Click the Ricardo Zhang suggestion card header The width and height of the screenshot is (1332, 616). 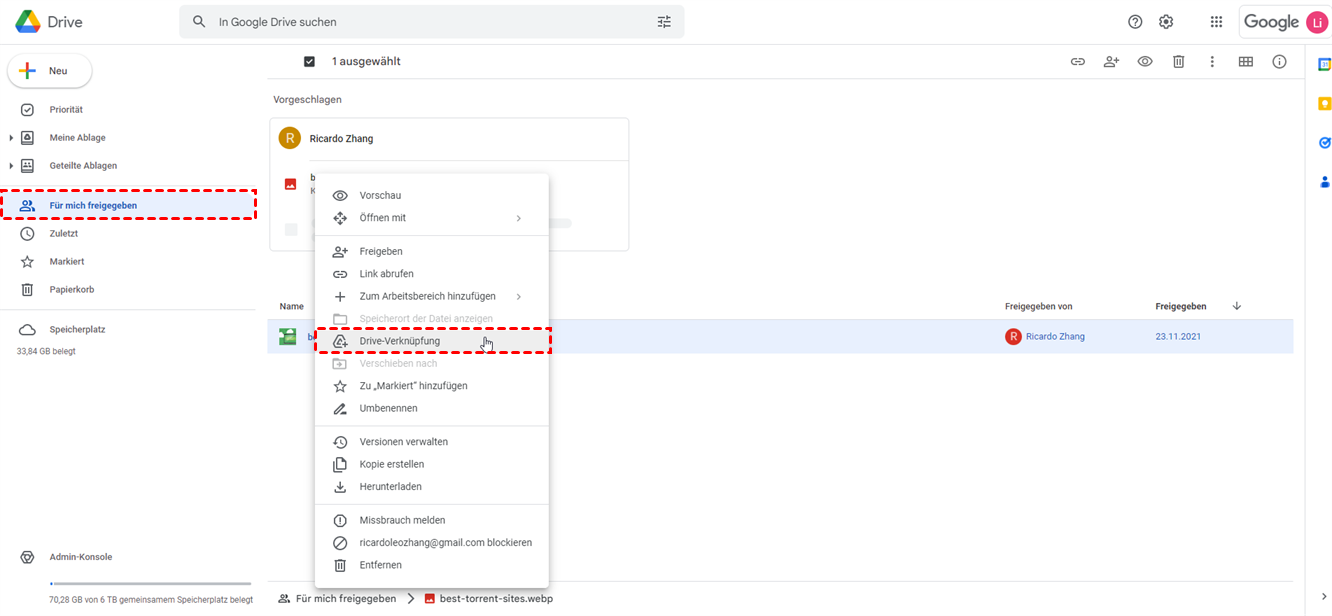tap(449, 139)
